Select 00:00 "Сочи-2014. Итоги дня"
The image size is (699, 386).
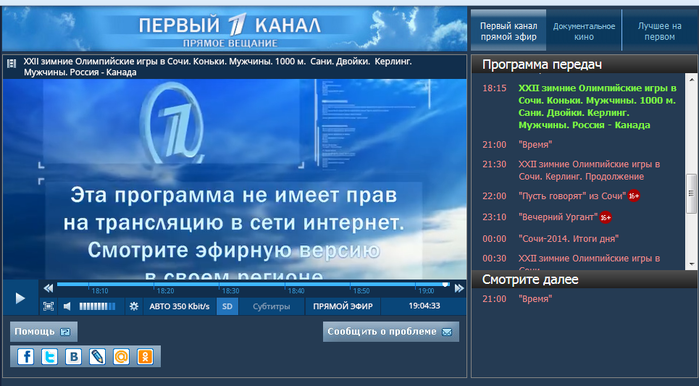pos(551,238)
